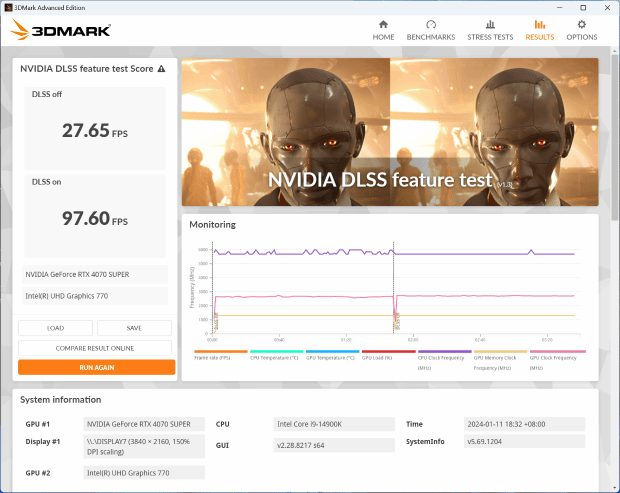
Task: Select the HOME tab label
Action: coord(383,37)
